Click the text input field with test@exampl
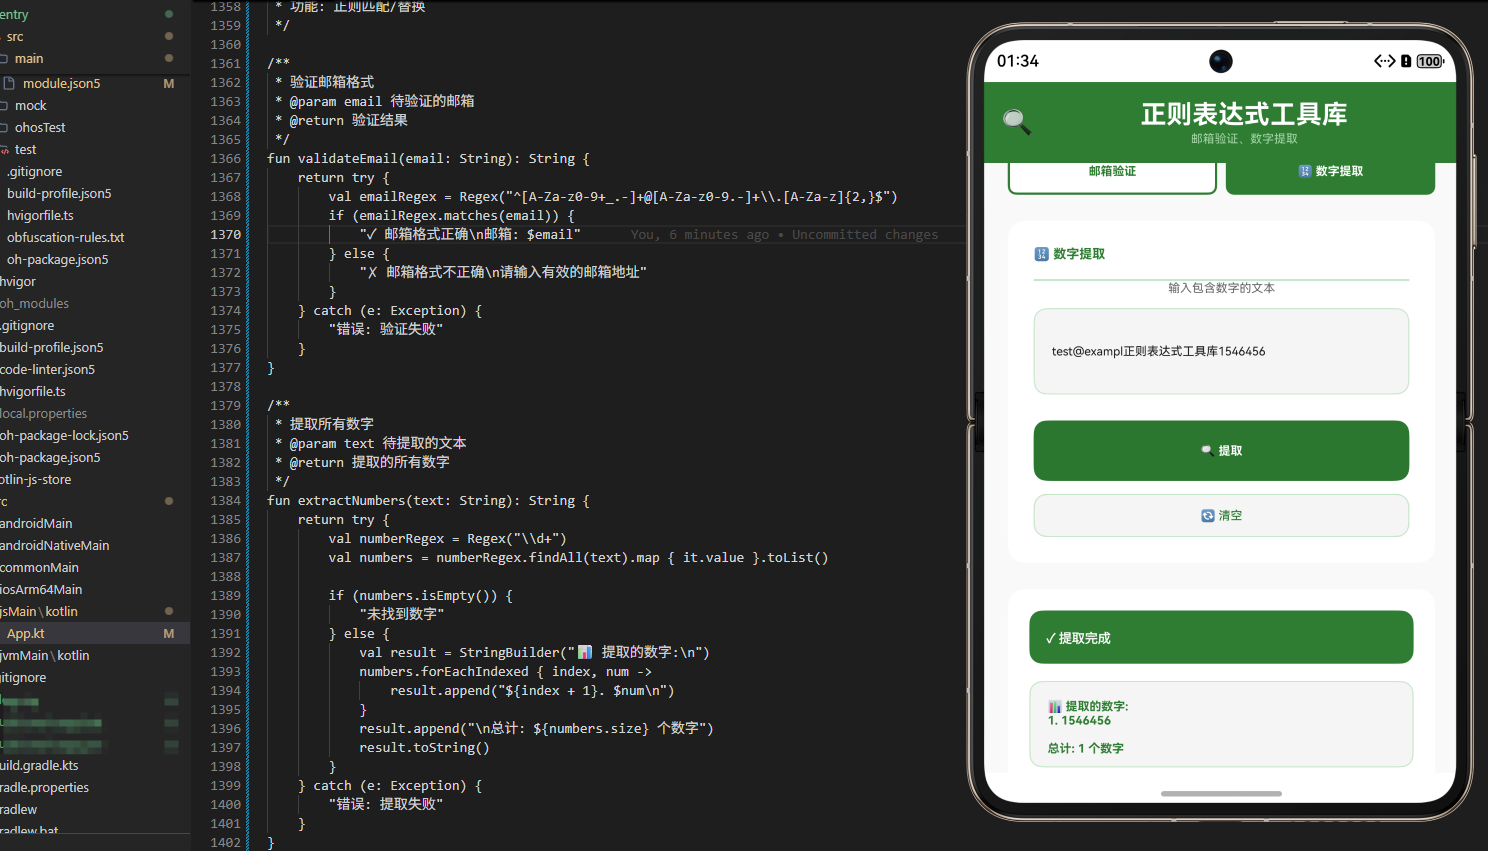Screen dimensions: 1488x851 [1221, 351]
